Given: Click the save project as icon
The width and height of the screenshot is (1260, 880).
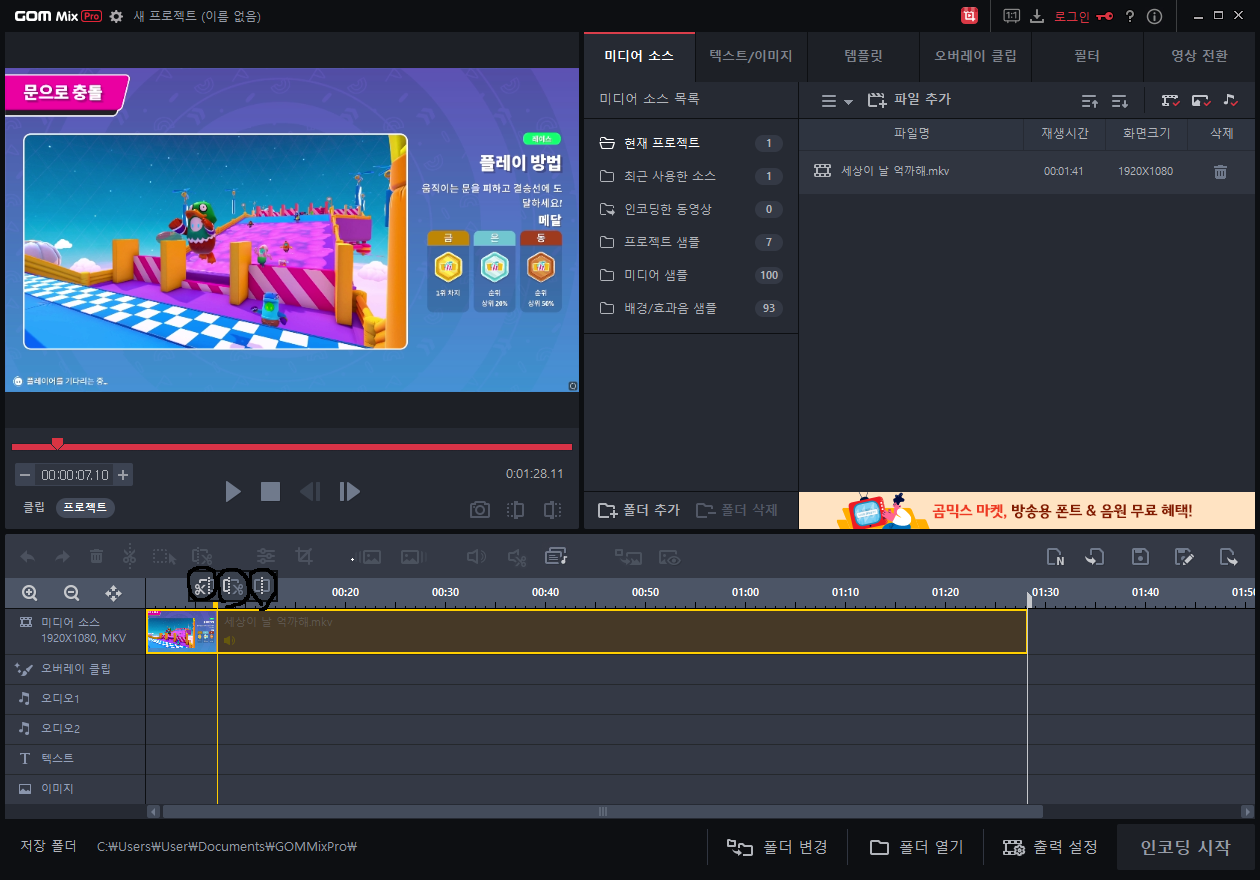Looking at the screenshot, I should click(x=1185, y=557).
